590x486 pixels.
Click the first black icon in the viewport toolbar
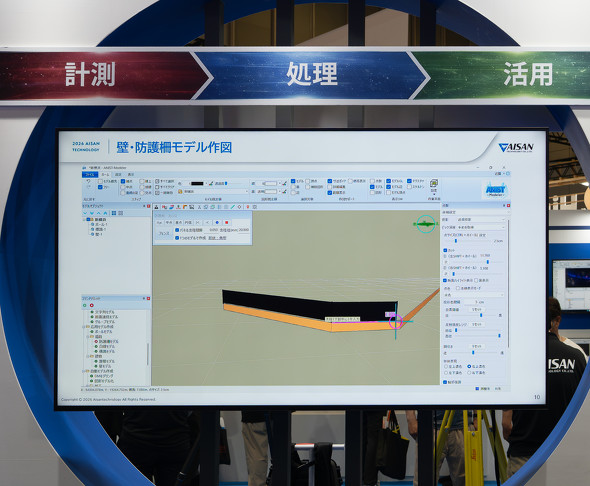(x=157, y=207)
